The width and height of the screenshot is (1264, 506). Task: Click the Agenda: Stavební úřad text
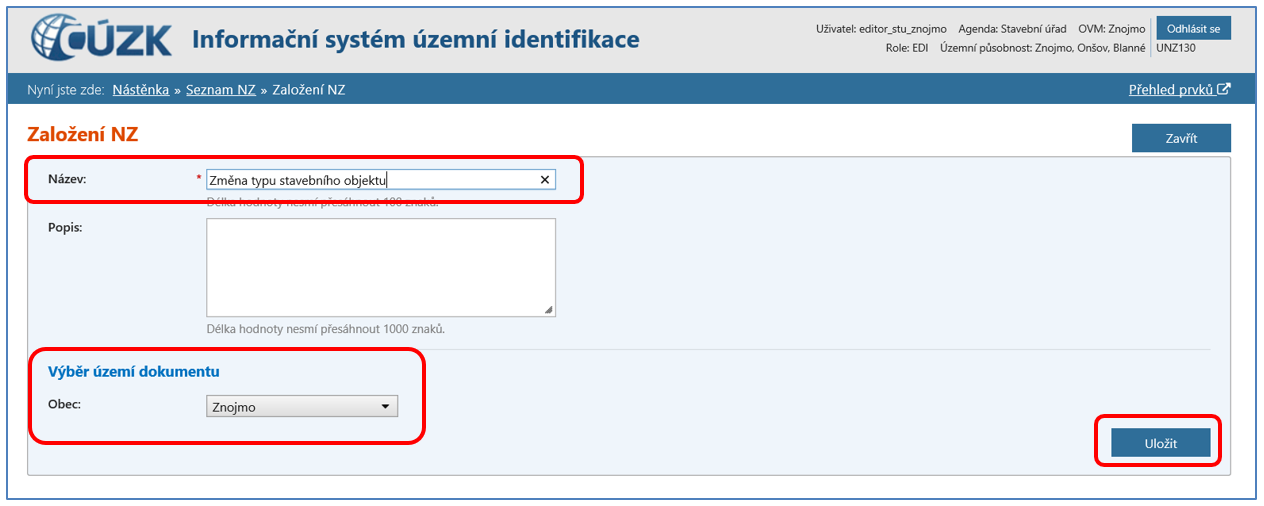click(x=1012, y=29)
